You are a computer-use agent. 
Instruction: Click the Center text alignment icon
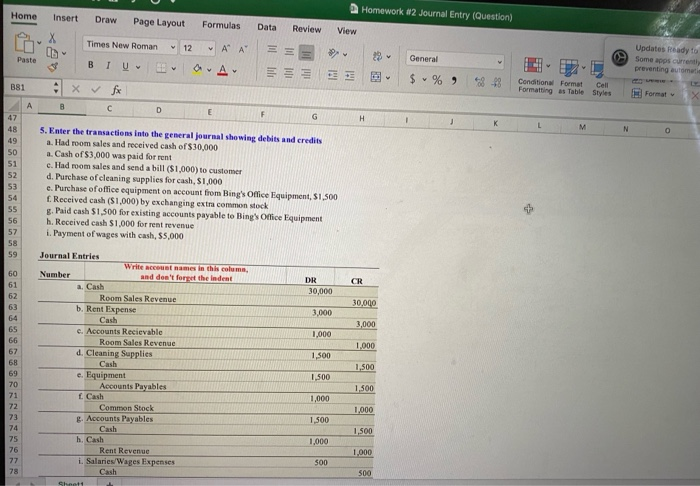(x=288, y=73)
